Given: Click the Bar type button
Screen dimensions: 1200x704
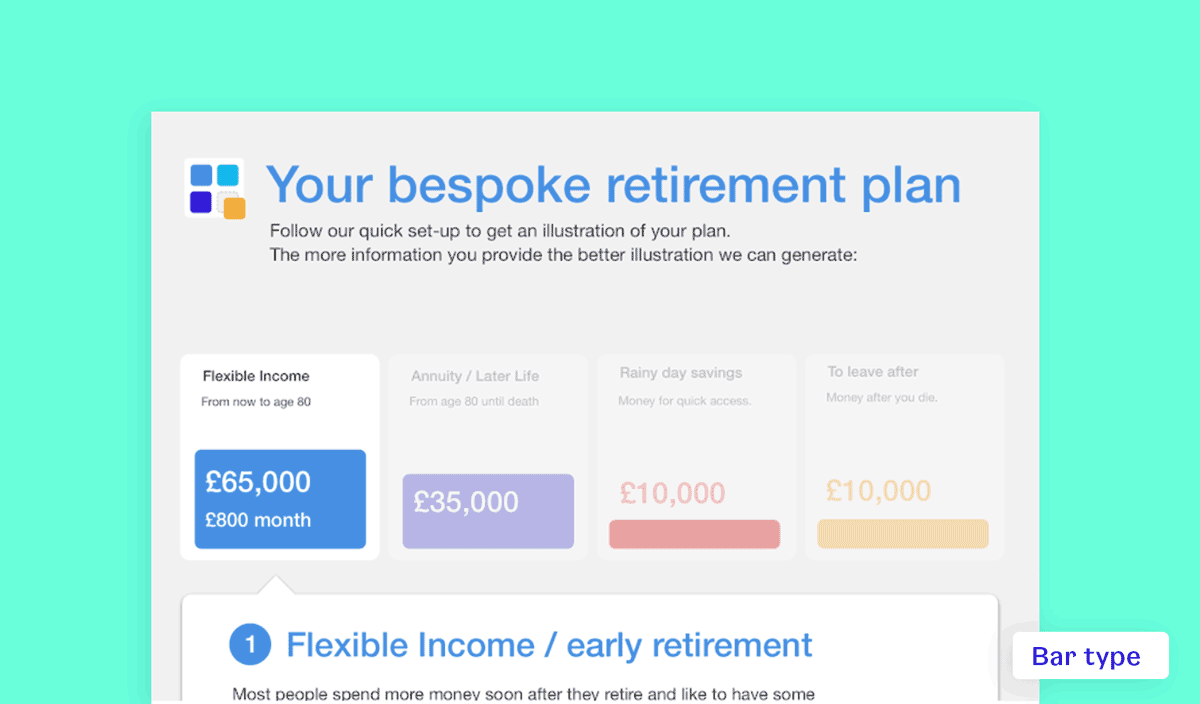Looking at the screenshot, I should (x=1090, y=656).
